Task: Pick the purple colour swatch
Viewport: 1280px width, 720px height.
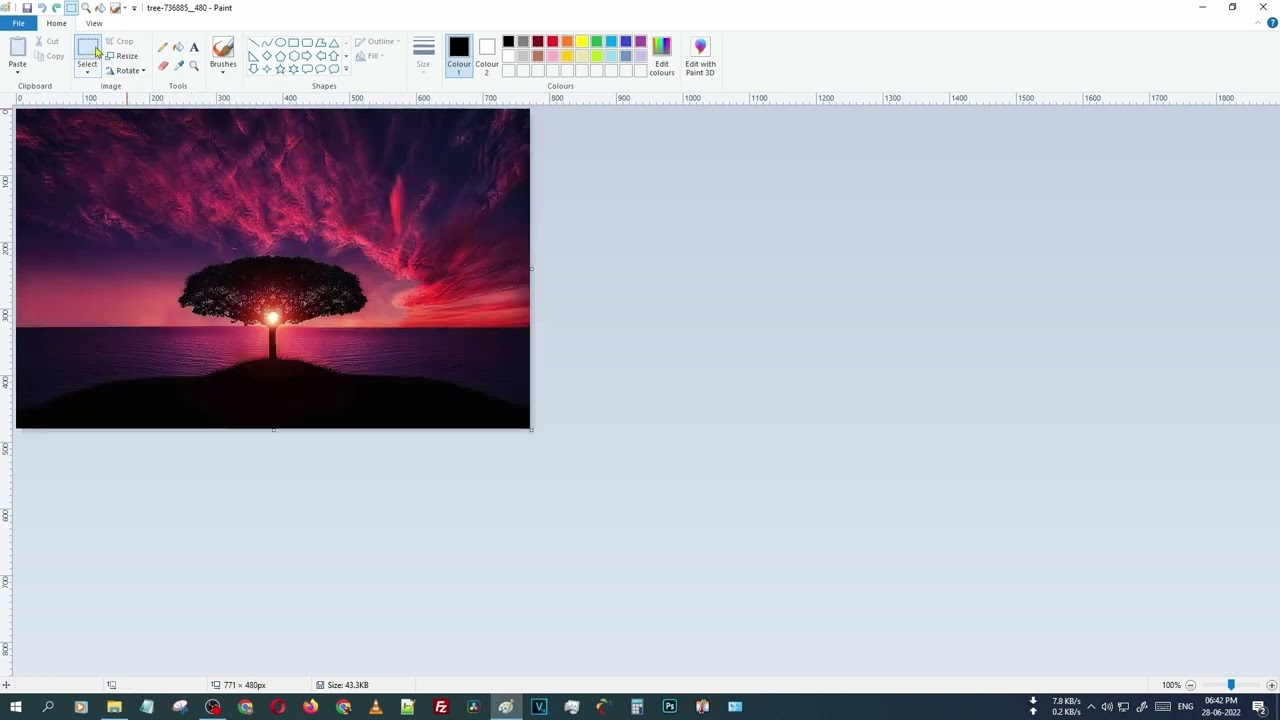Action: (641, 42)
